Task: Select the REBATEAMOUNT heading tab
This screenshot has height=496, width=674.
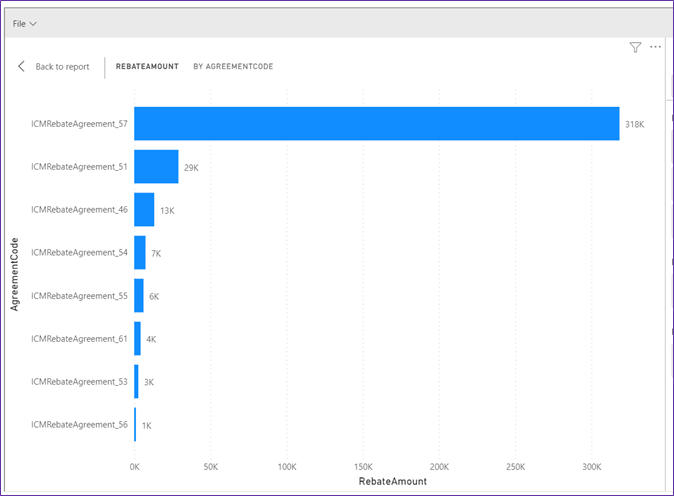Action: 147,67
